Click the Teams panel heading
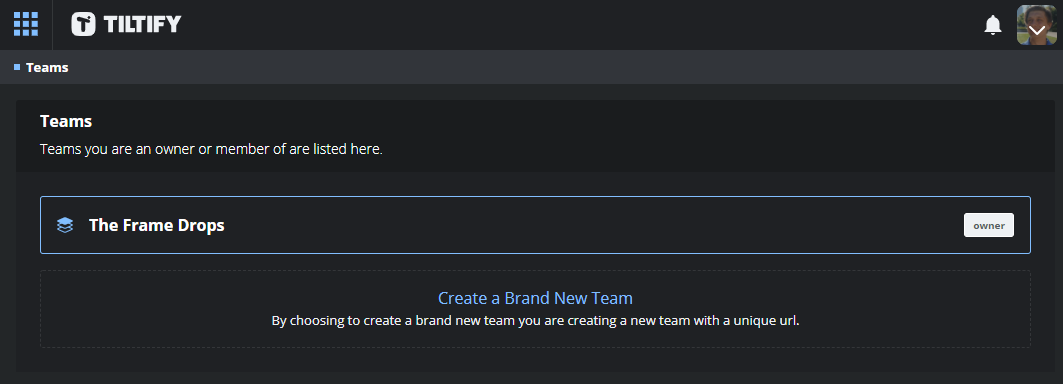The width and height of the screenshot is (1063, 384). tap(66, 121)
